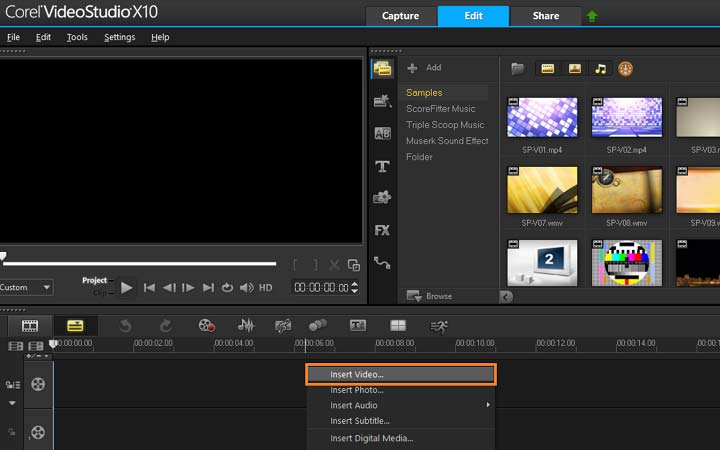
Task: Open the Path library icon in sidebar
Action: [382, 262]
